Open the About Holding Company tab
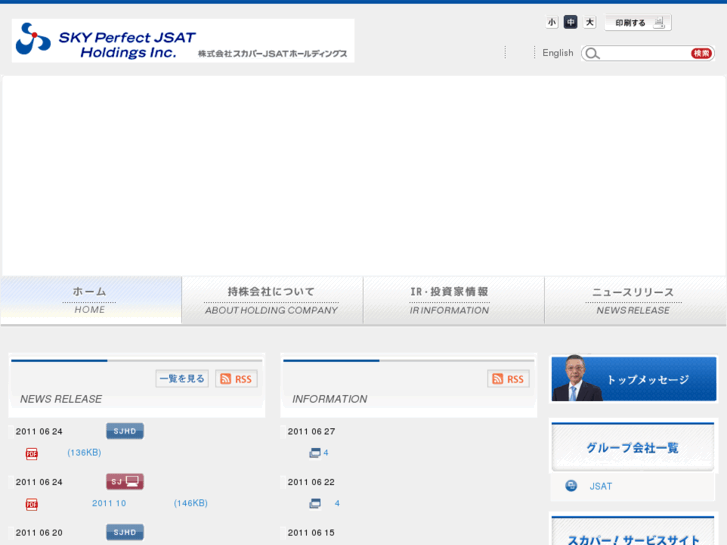727x545 pixels. tap(272, 300)
